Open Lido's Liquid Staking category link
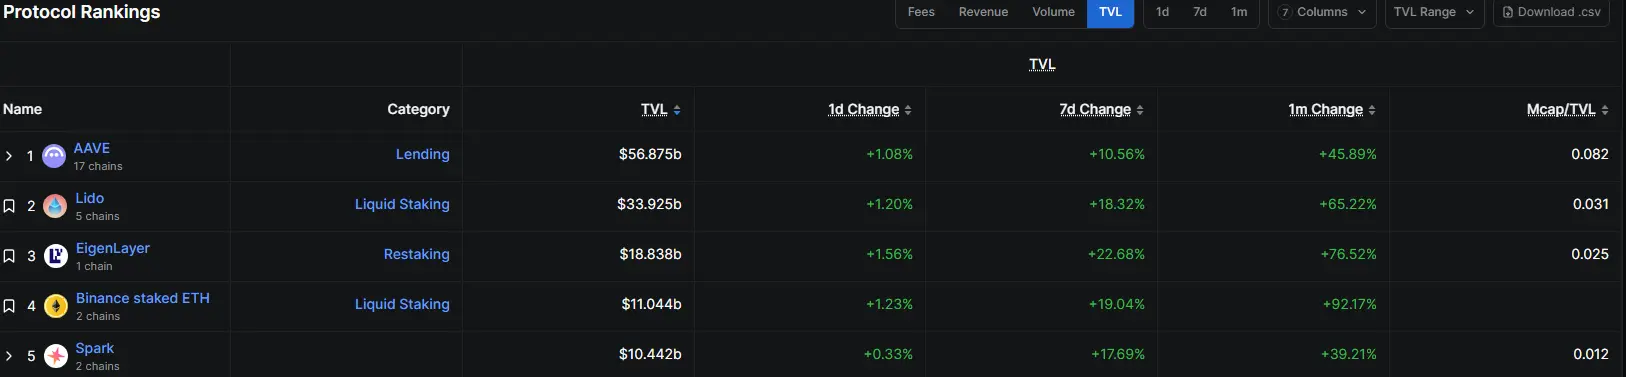The height and width of the screenshot is (377, 1626). click(402, 204)
